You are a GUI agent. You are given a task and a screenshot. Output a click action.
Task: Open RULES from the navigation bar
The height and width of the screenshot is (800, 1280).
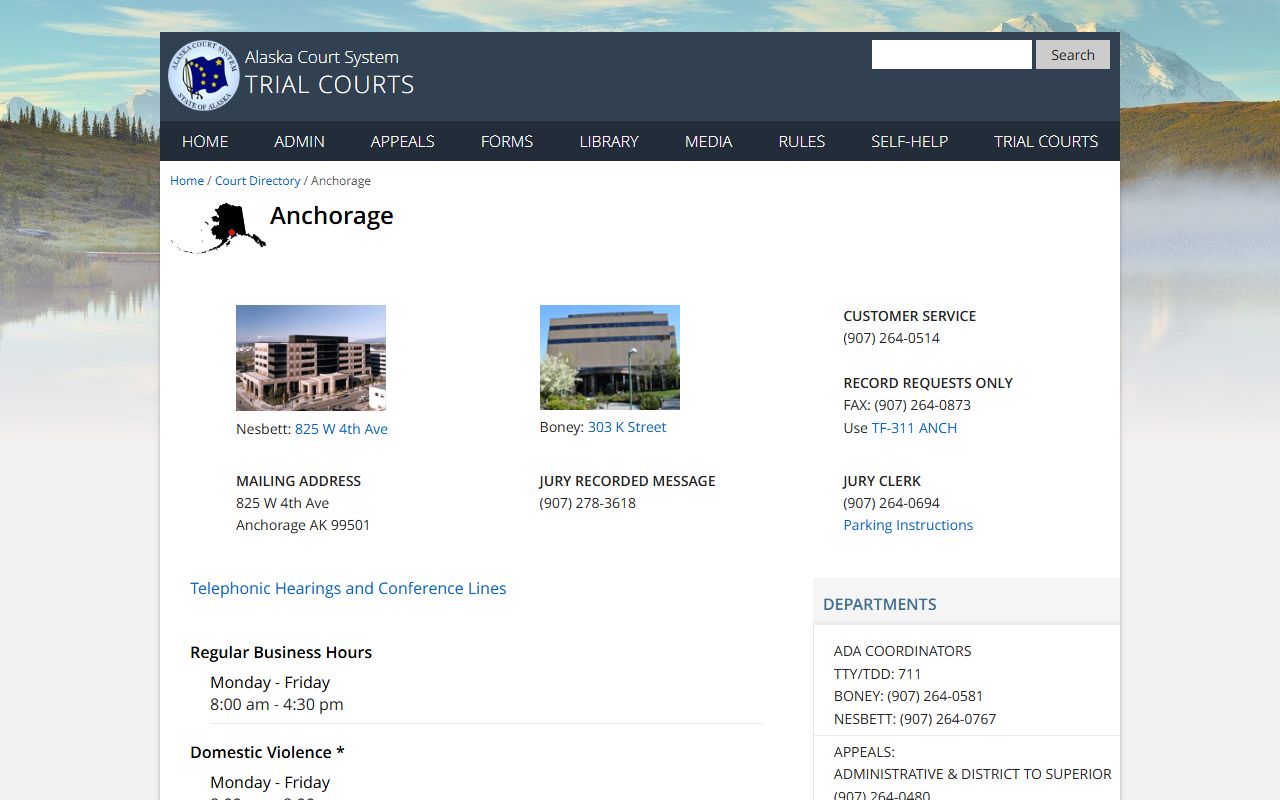802,141
